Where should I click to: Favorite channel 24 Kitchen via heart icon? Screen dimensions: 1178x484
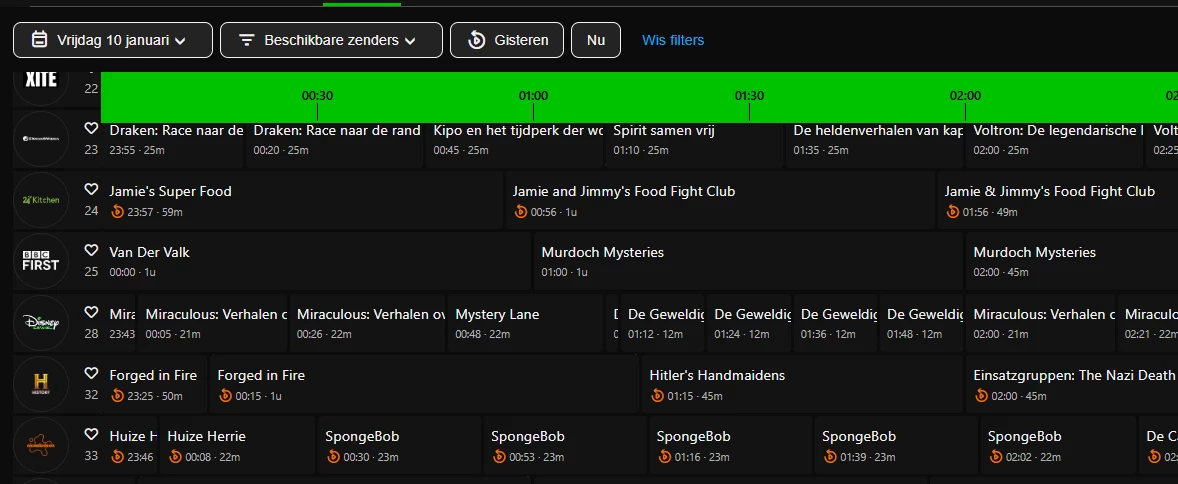pos(92,189)
